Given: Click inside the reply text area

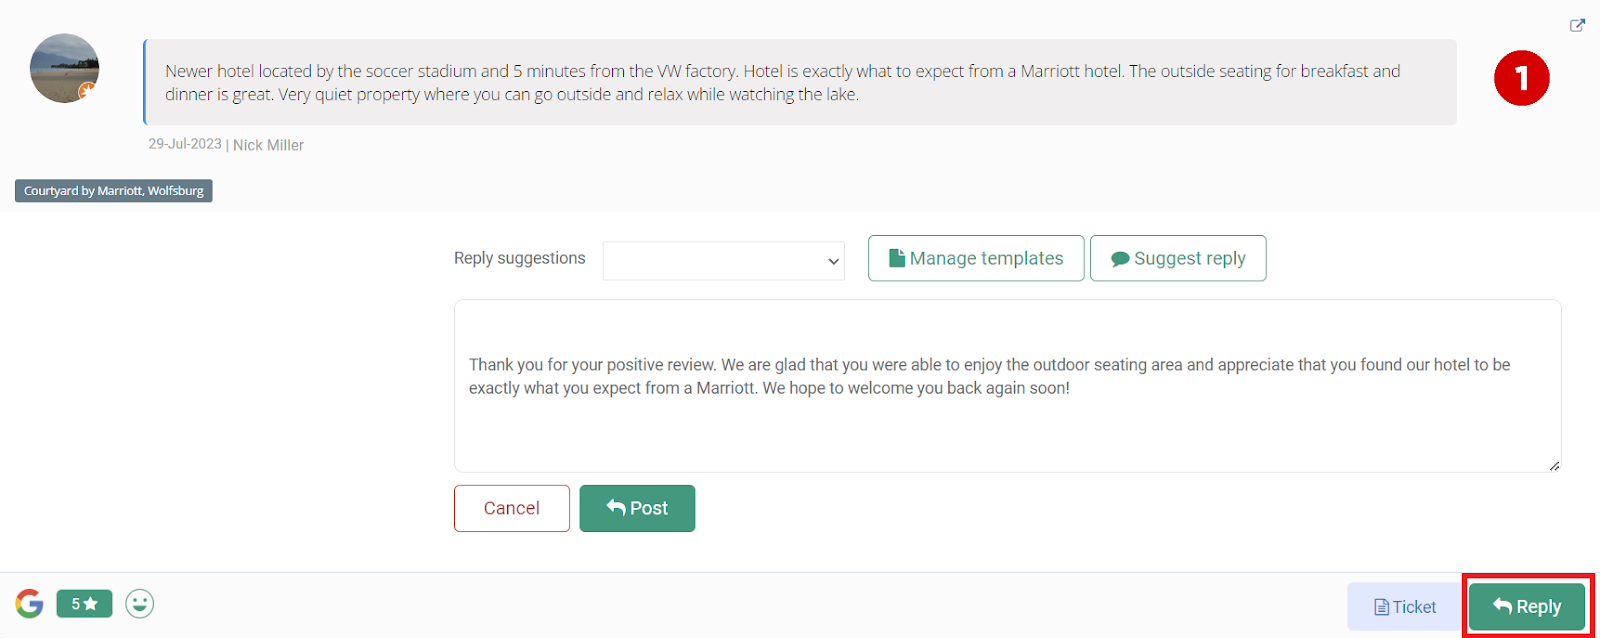Looking at the screenshot, I should click(1008, 386).
